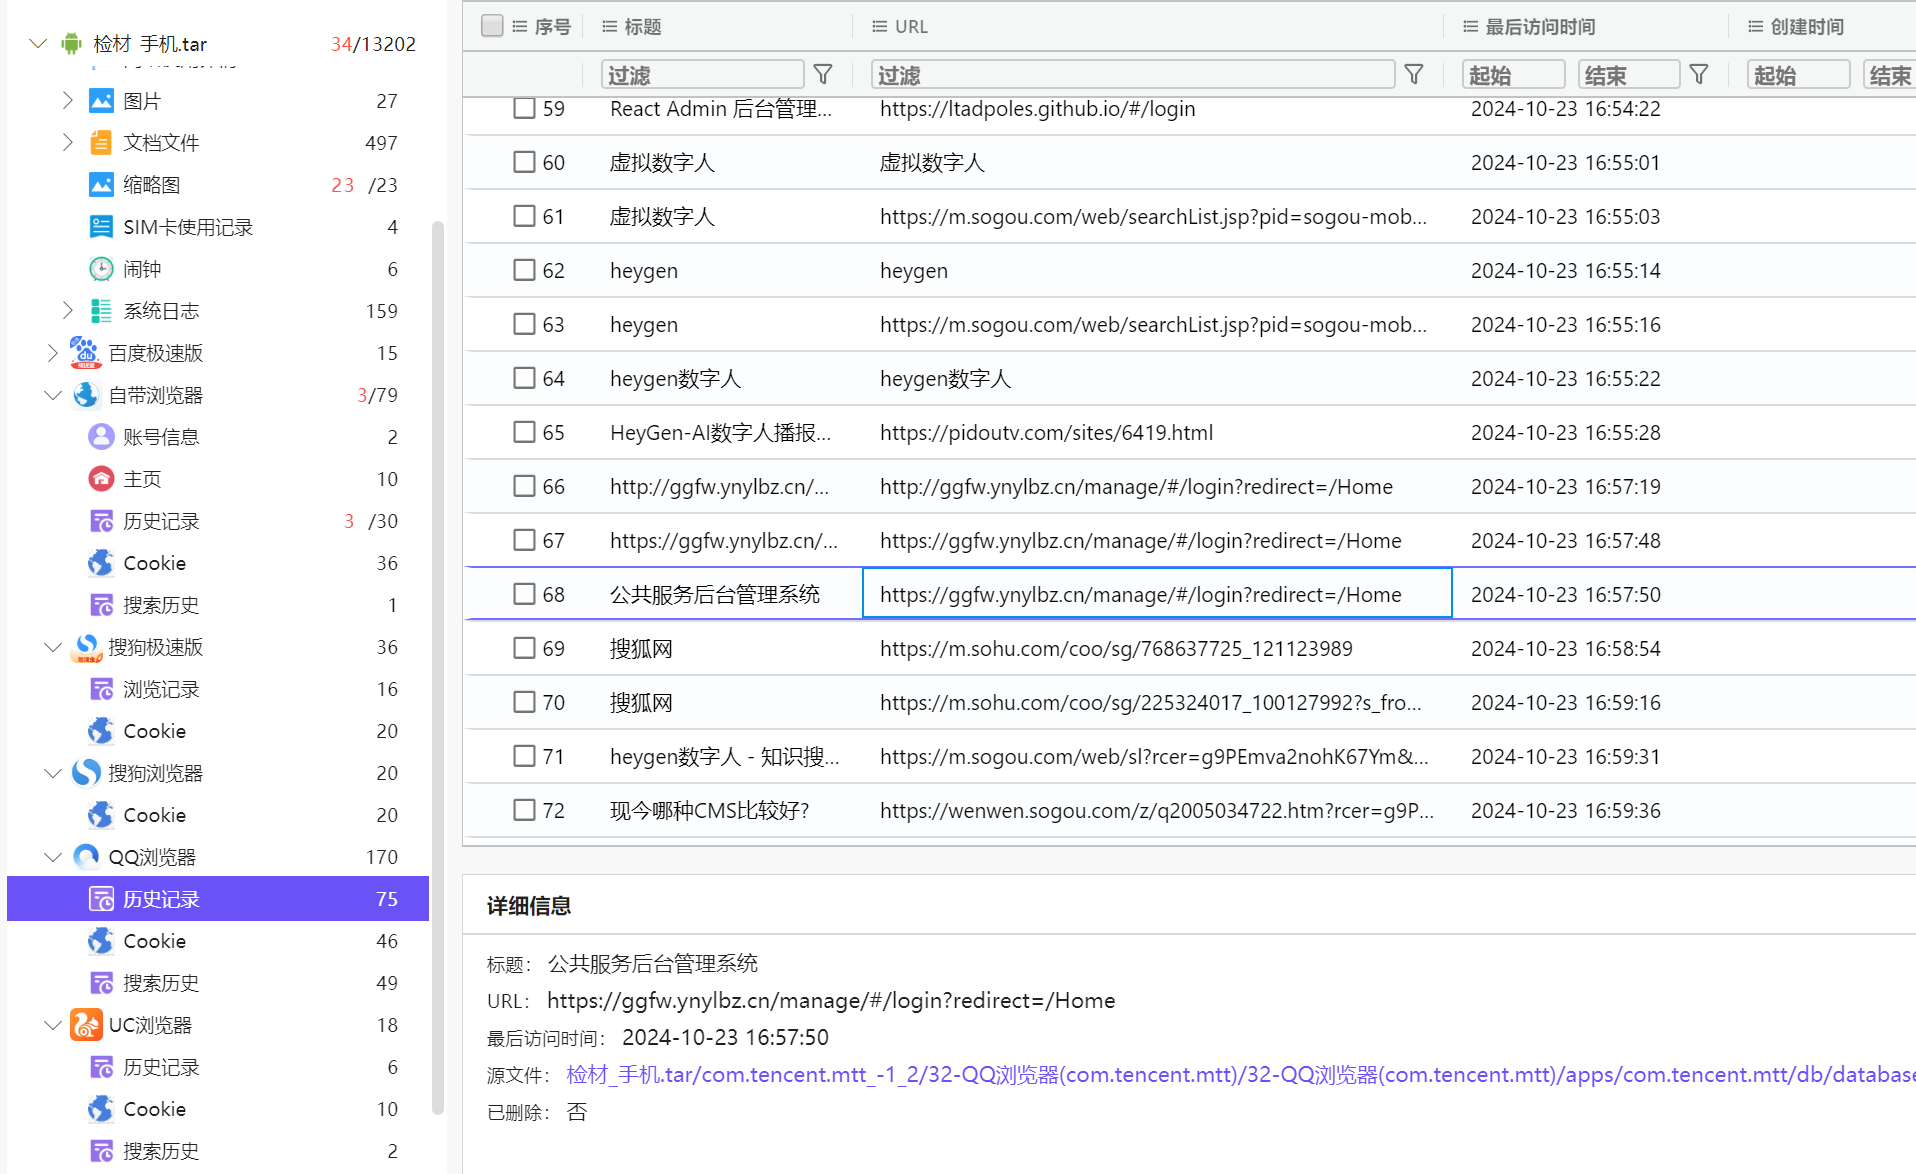Click the Cookie icon under 自带浏览器
Screen dimensions: 1916x1174
tap(101, 563)
